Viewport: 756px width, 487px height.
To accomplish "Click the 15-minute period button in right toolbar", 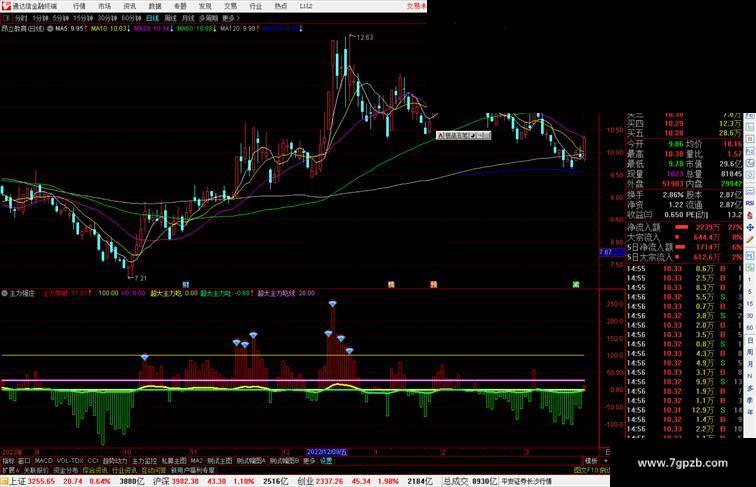I will 750,304.
